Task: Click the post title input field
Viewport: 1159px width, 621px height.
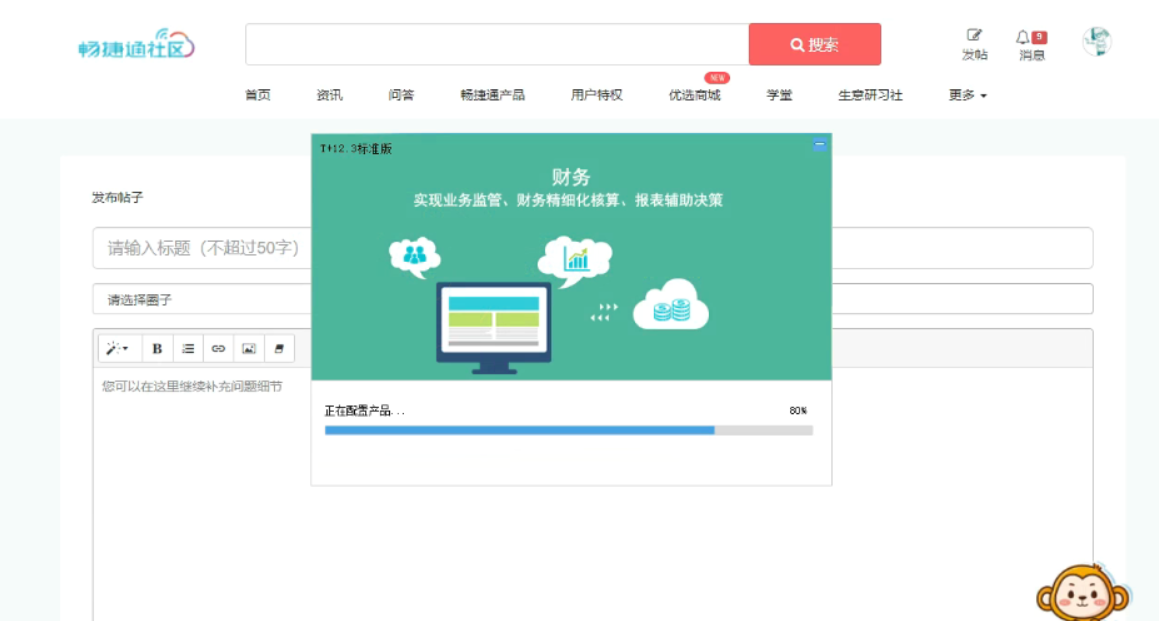Action: pos(592,248)
